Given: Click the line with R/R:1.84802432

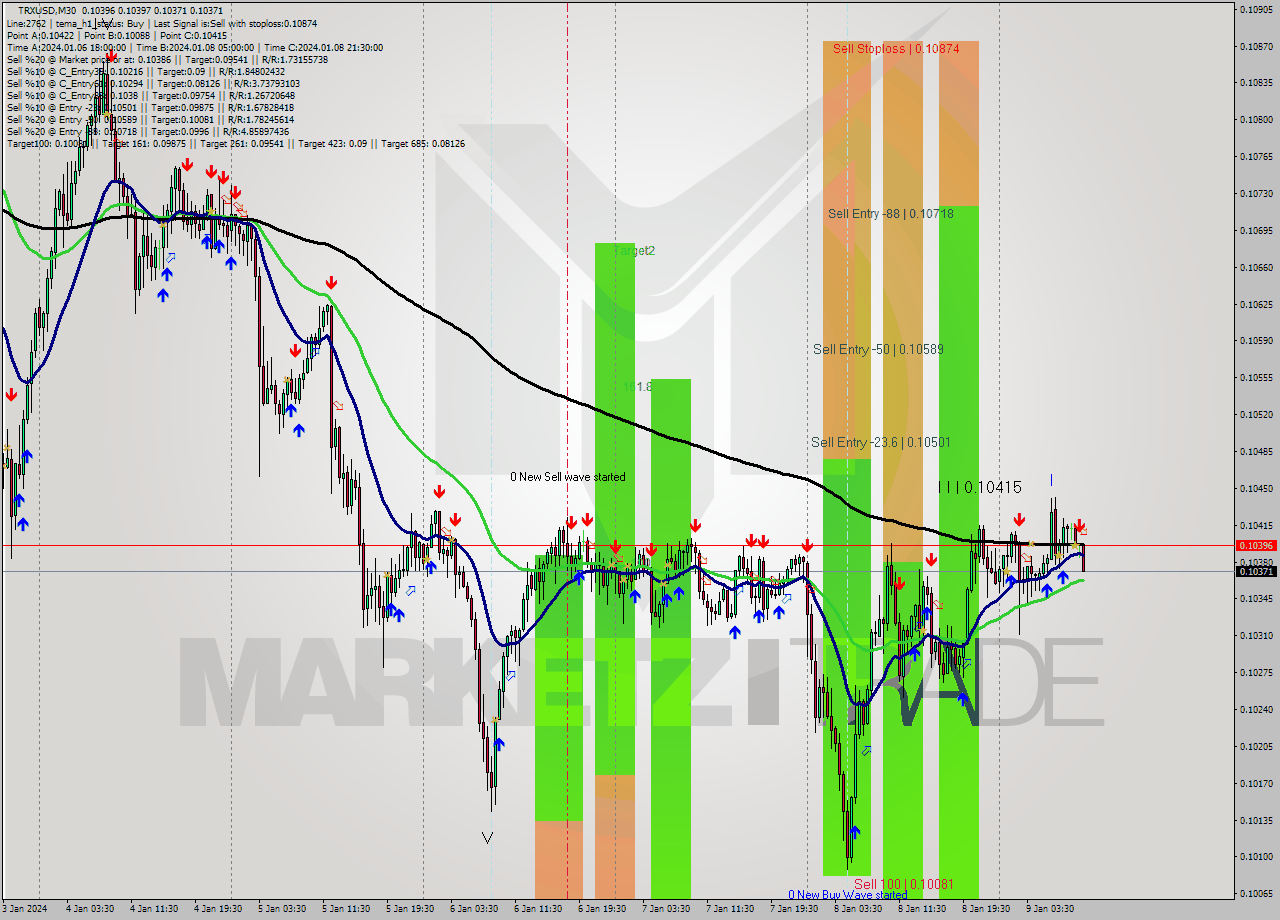Looking at the screenshot, I should point(145,71).
